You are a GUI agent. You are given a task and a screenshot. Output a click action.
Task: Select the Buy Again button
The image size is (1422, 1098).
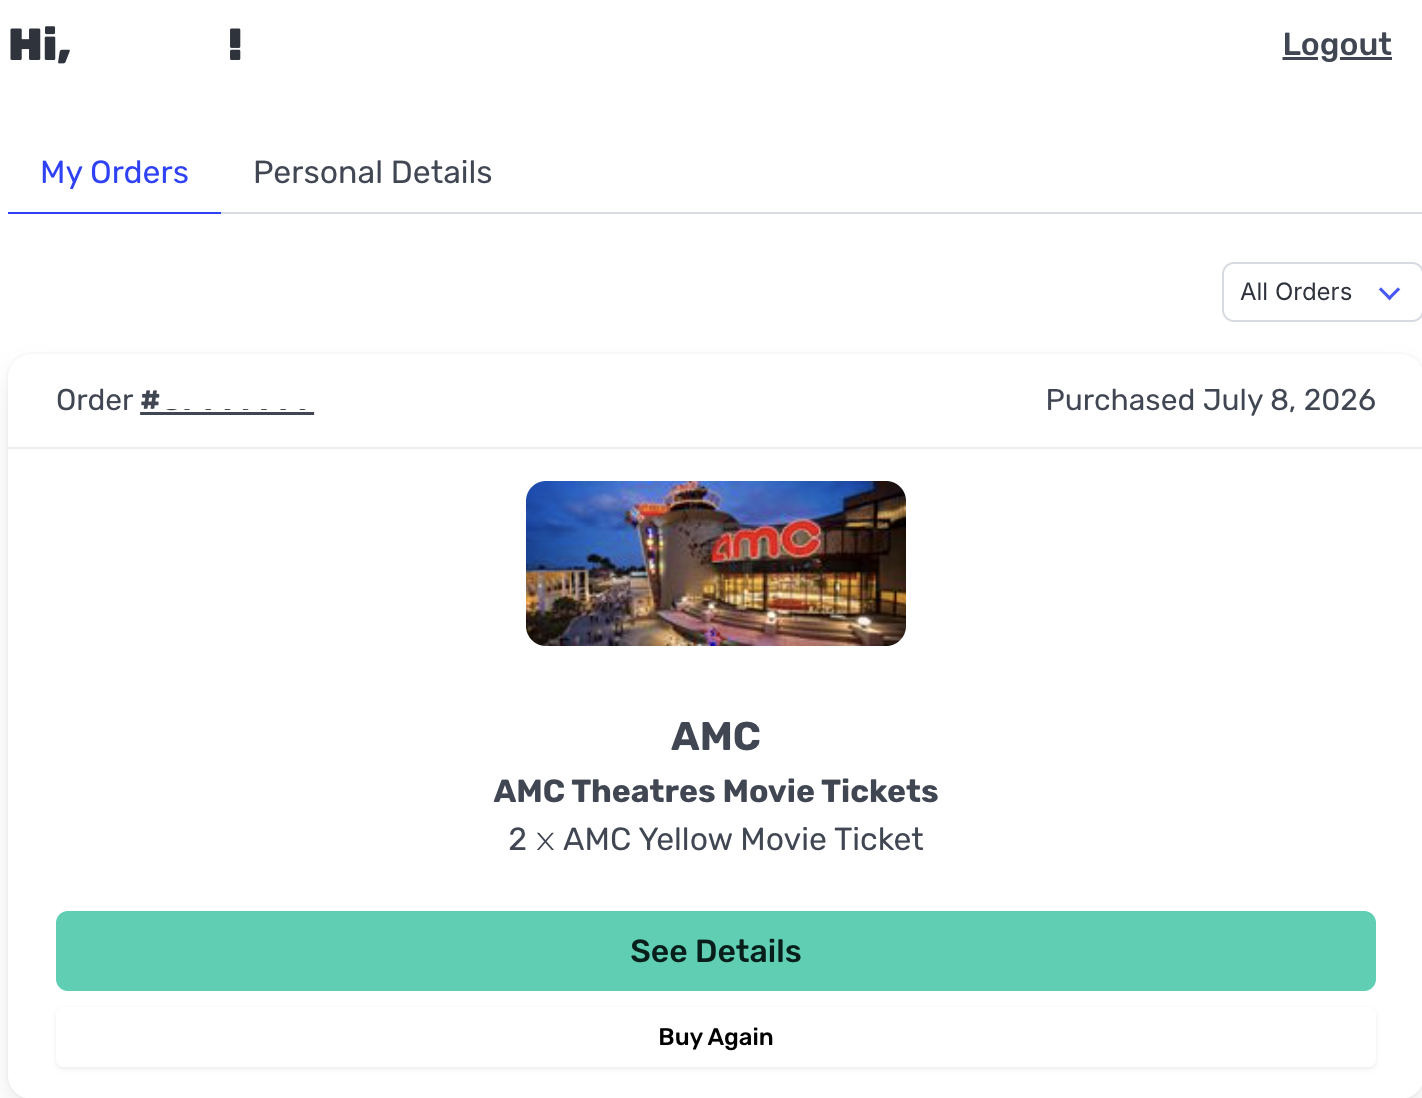(716, 1037)
